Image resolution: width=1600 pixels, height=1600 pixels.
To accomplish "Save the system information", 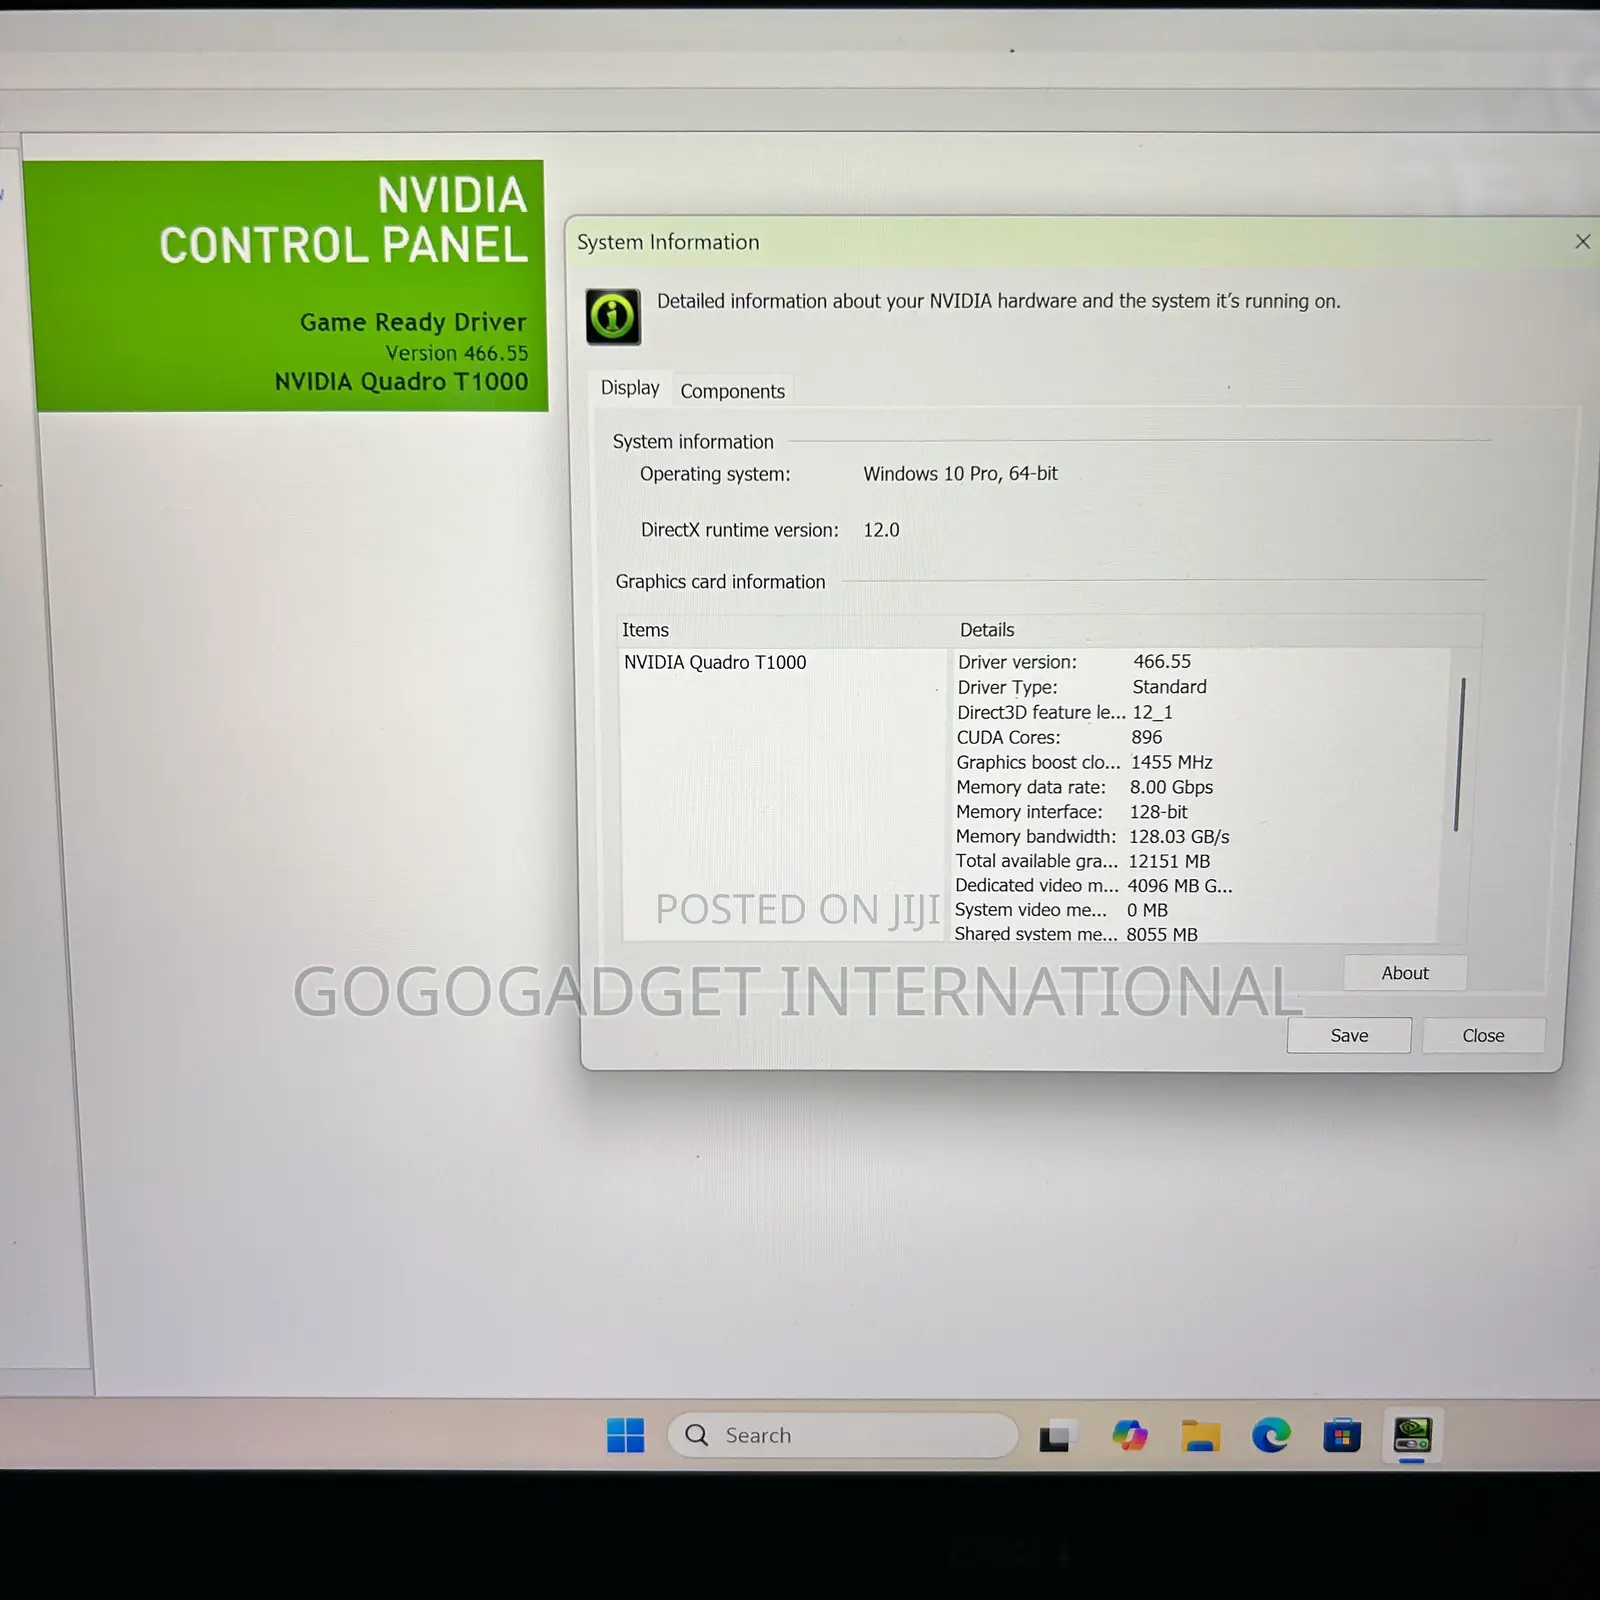I will 1349,1036.
